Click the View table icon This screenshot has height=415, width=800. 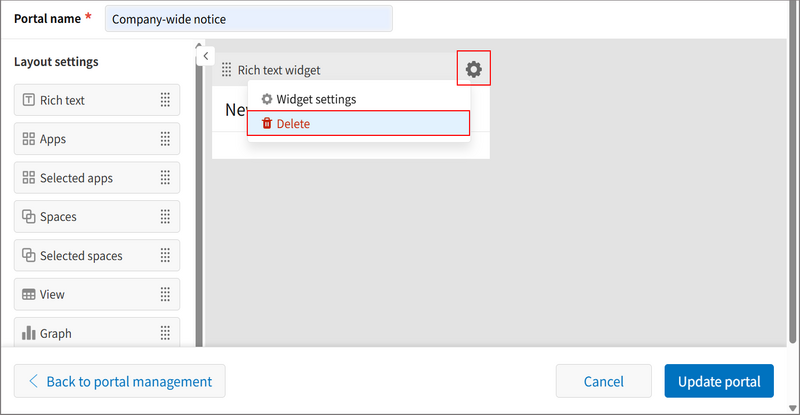coord(28,295)
